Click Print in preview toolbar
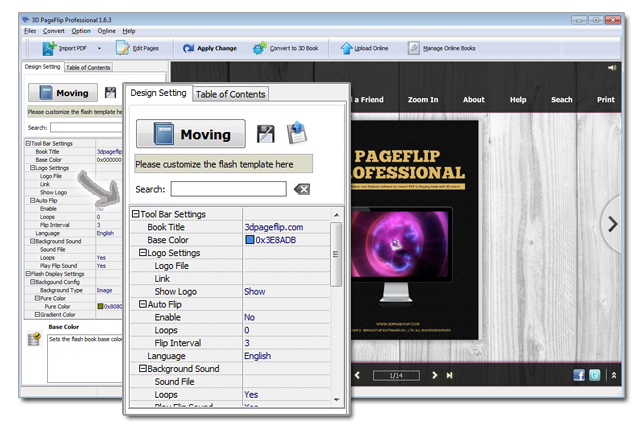644x447 pixels. [606, 99]
